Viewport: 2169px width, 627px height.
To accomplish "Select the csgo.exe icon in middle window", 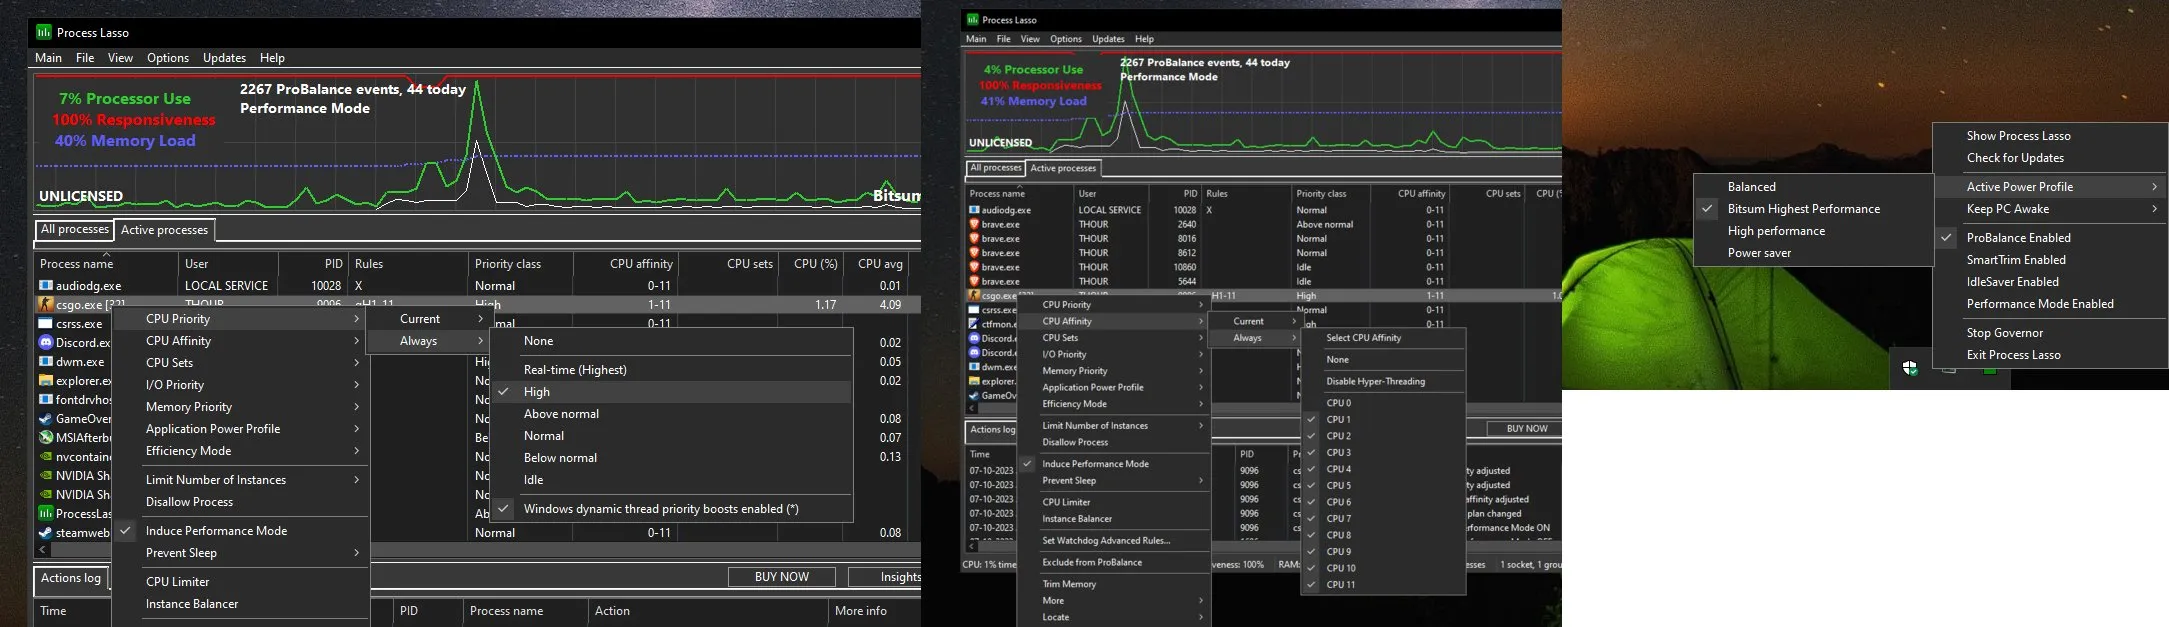I will pyautogui.click(x=974, y=296).
